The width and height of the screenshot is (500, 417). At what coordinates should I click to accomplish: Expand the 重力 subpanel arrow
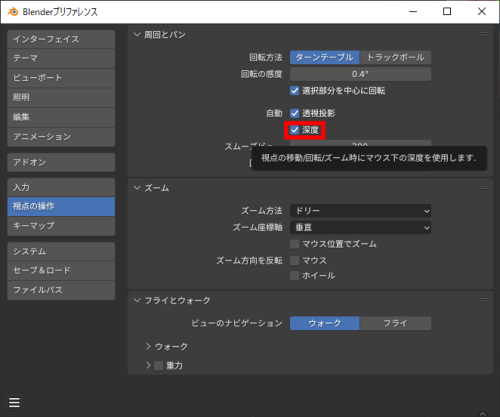(148, 365)
